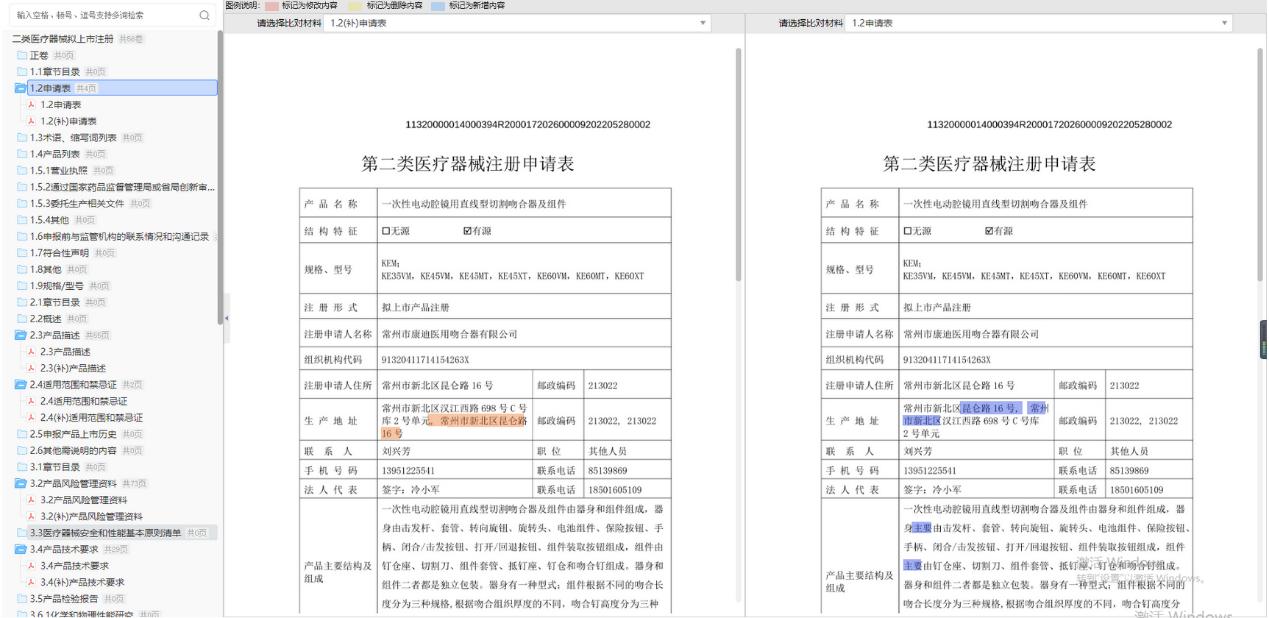This screenshot has width=1269, height=618.
Task: Click the folder icon beside 1.7符合性声明
Action: pyautogui.click(x=22, y=252)
